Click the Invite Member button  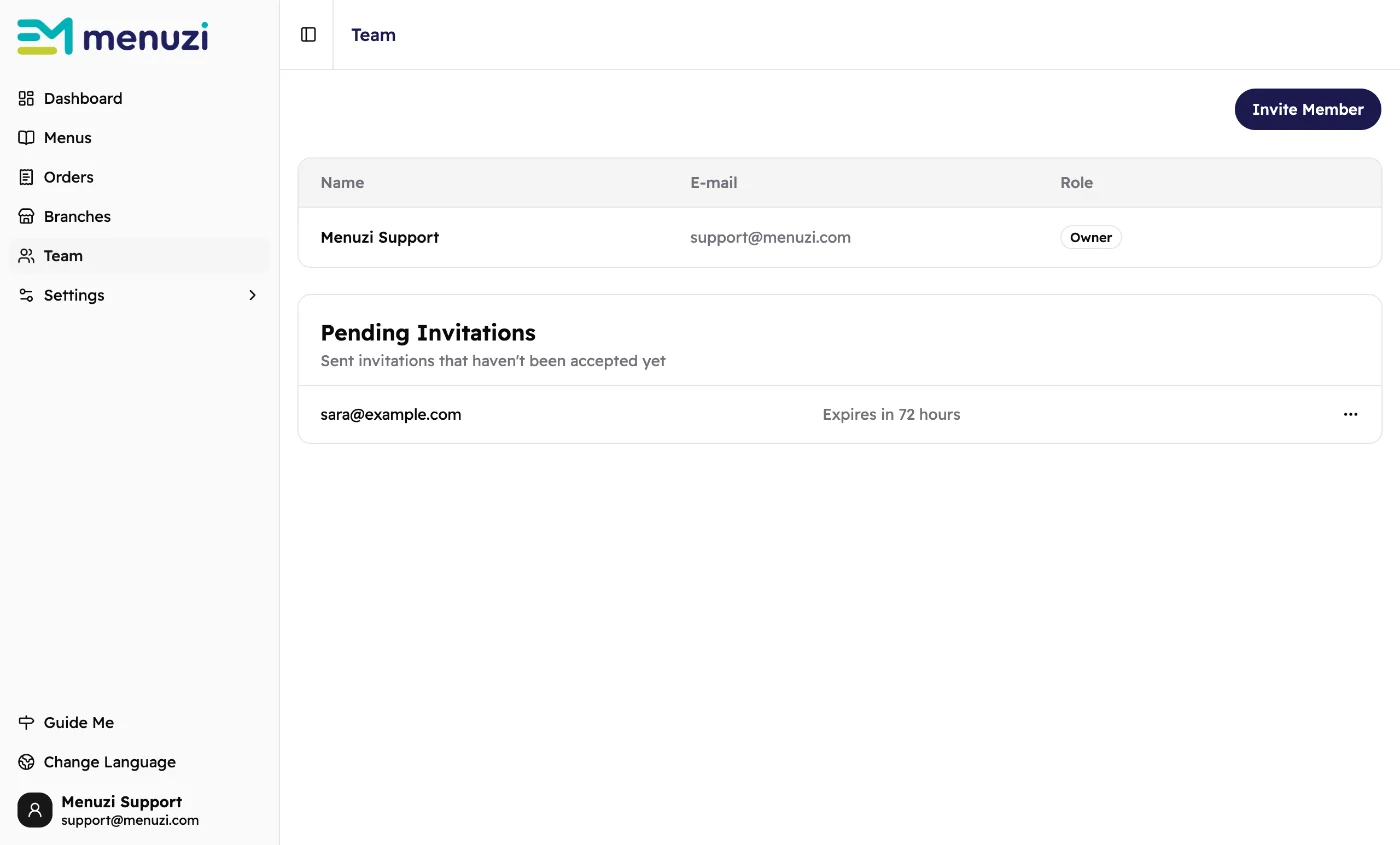tap(1308, 109)
